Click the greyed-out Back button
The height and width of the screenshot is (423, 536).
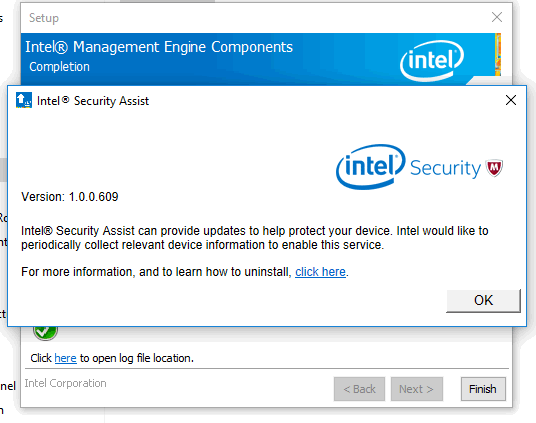359,389
